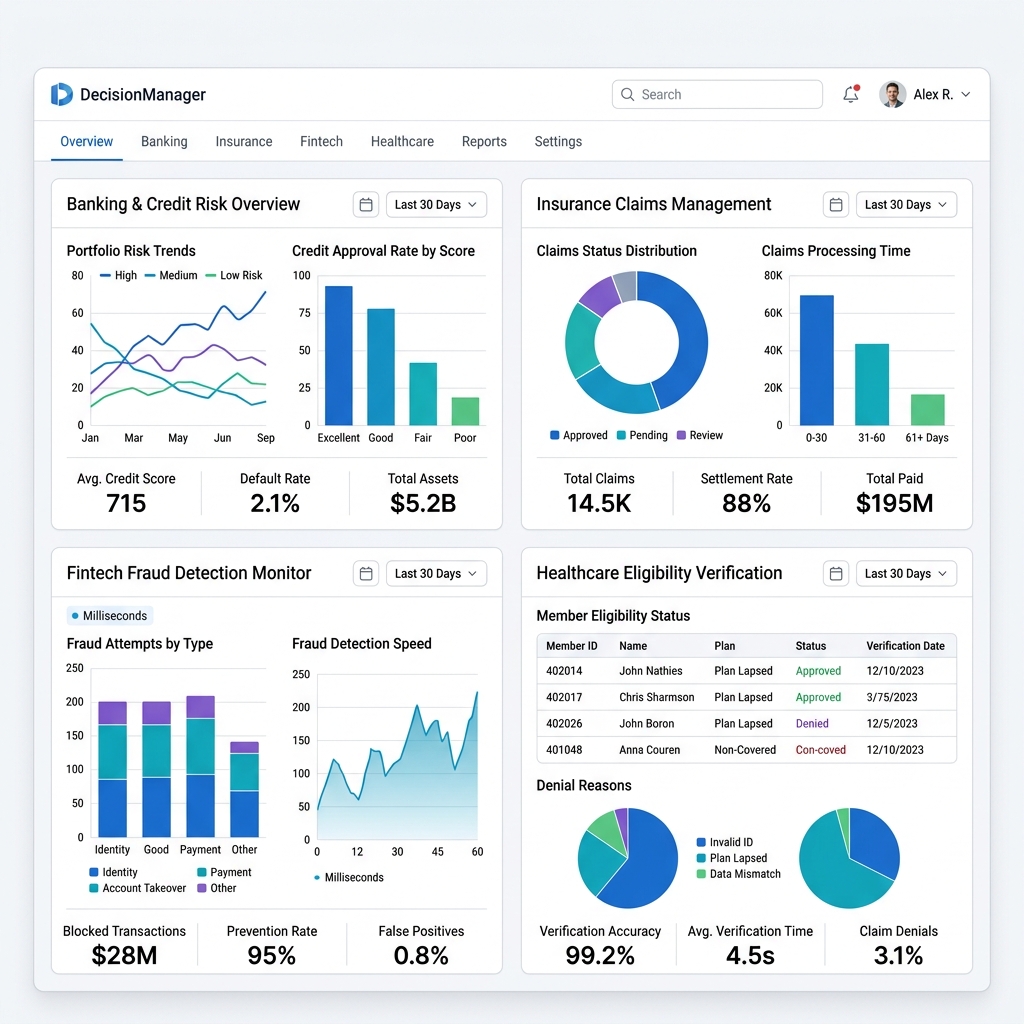Toggle Review legend in Claims Status chart
1024x1024 pixels.
(700, 436)
